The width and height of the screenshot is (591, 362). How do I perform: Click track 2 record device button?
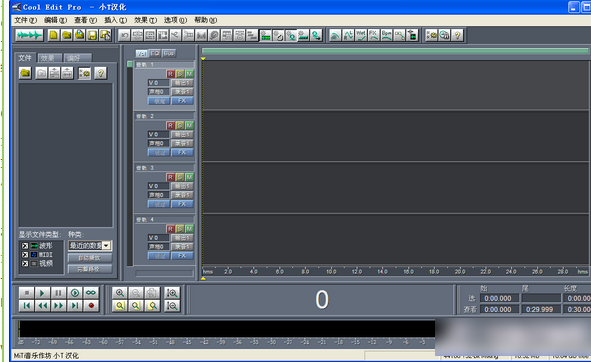[x=182, y=143]
